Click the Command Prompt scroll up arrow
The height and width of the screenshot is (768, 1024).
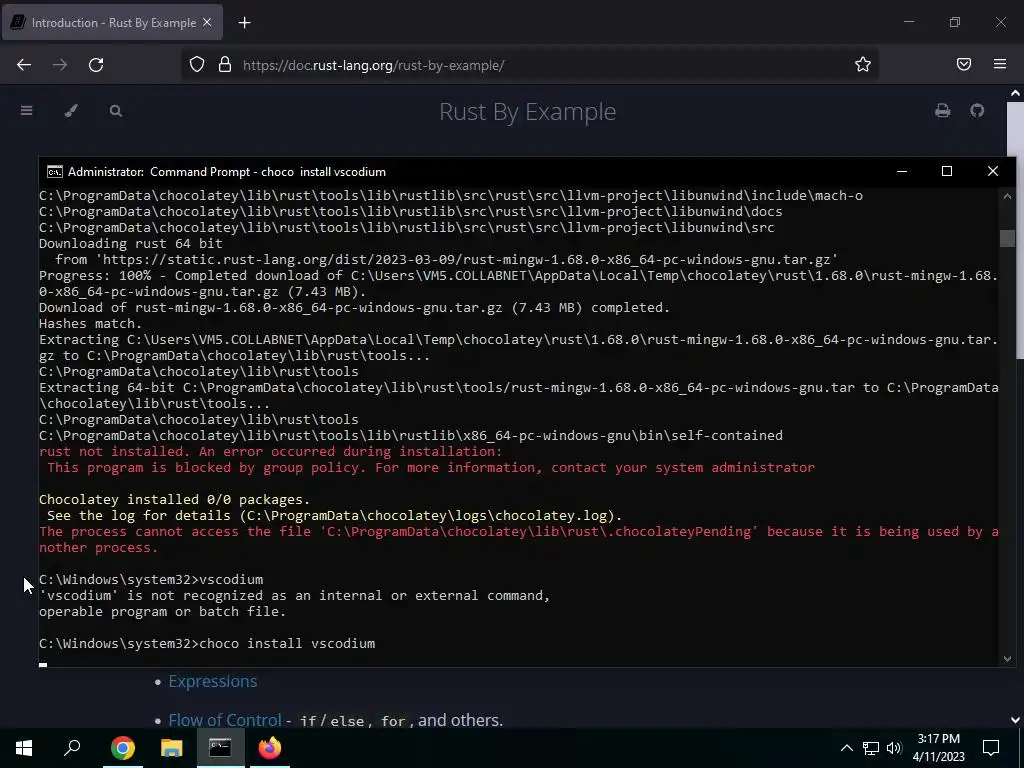[x=1007, y=195]
